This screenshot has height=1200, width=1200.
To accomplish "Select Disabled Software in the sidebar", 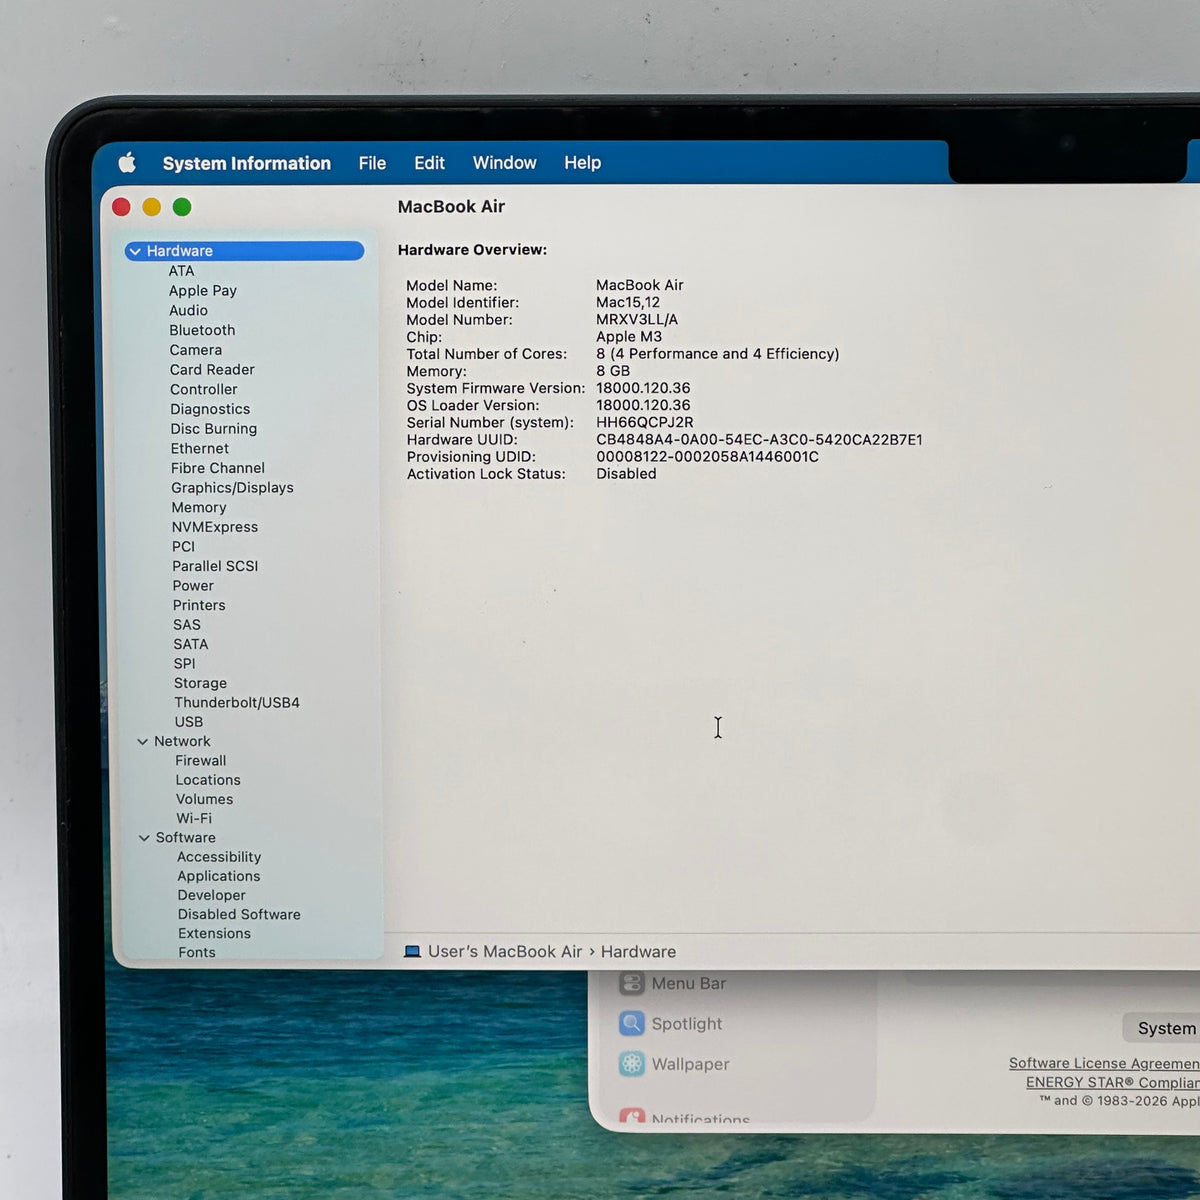I will point(239,914).
